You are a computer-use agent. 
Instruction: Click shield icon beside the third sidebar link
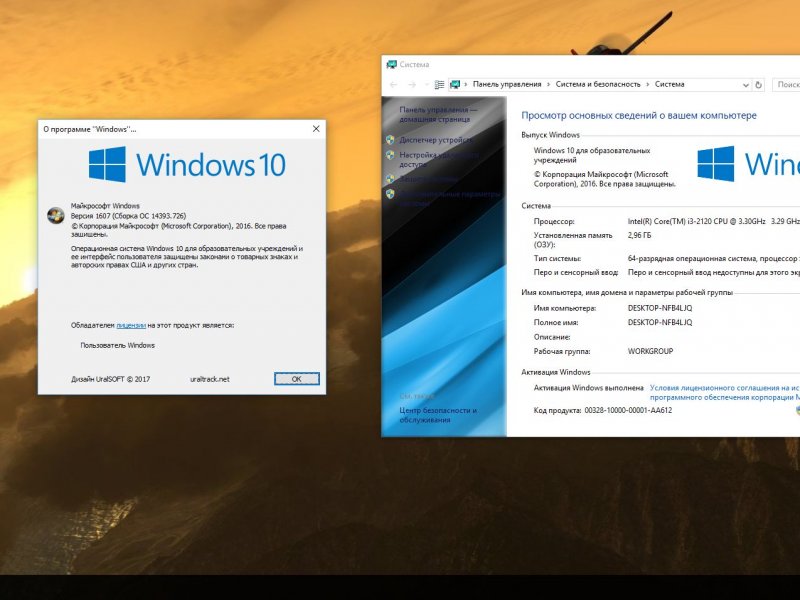click(x=390, y=179)
